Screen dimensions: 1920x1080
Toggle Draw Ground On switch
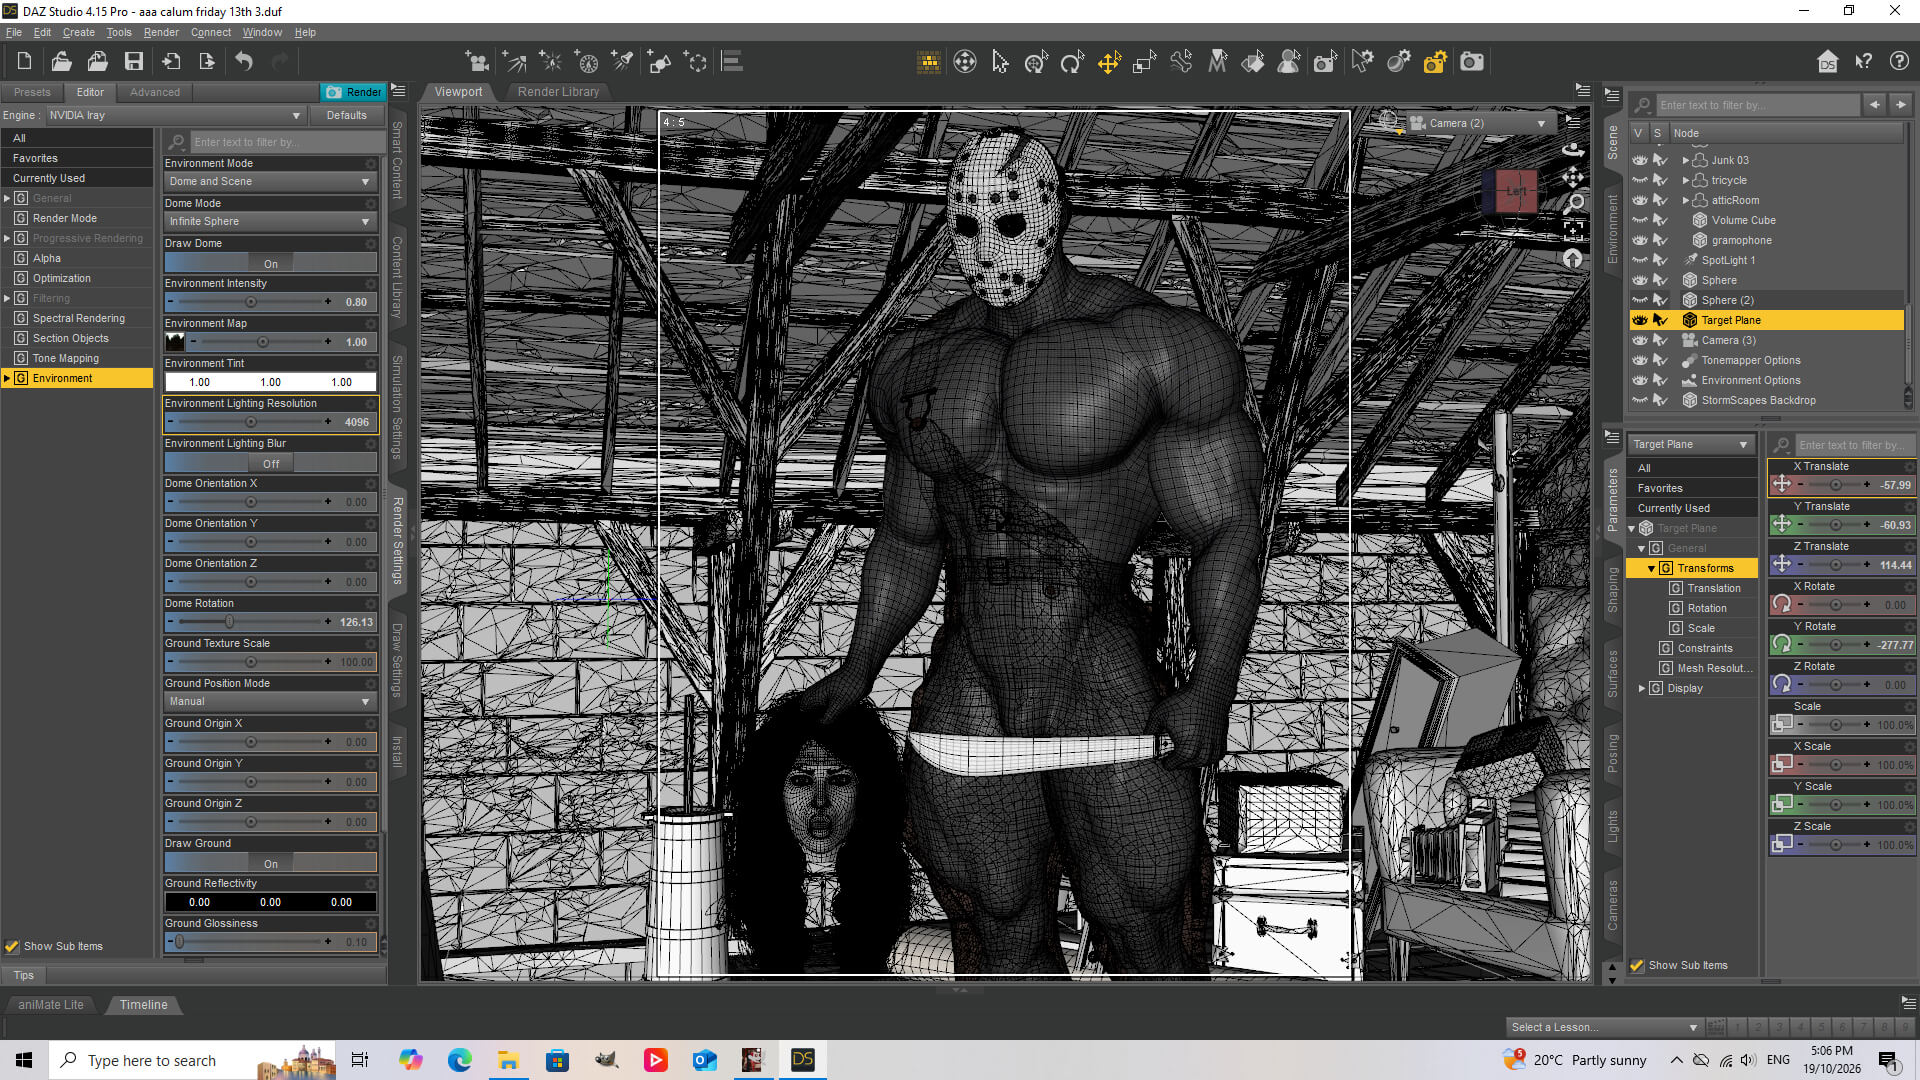click(x=270, y=864)
